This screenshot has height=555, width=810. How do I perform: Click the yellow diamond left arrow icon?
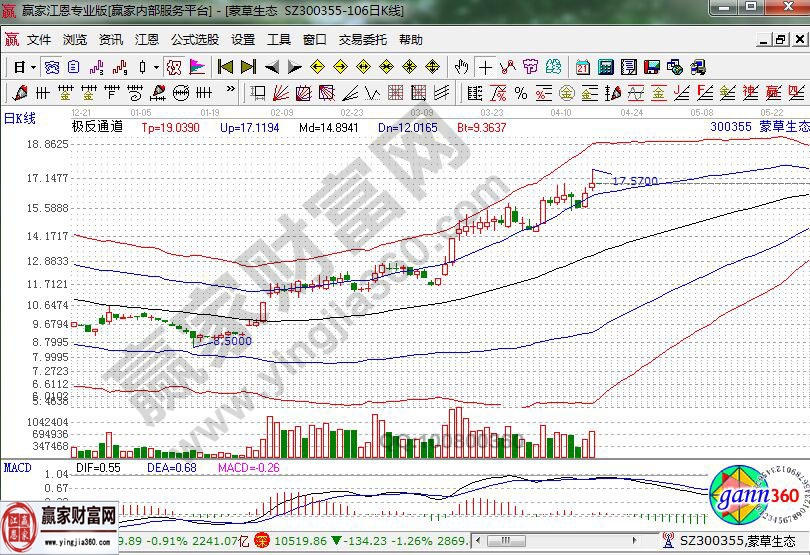coord(318,67)
